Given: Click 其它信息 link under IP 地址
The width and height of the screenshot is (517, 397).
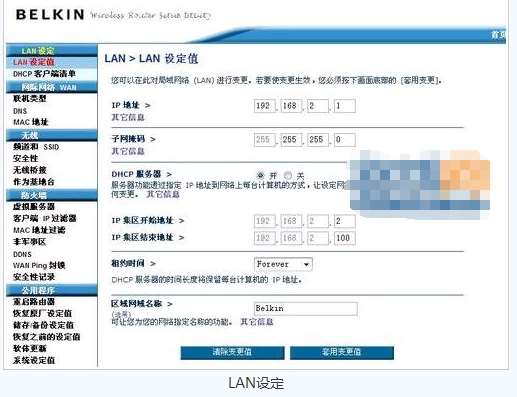Looking at the screenshot, I should [x=128, y=117].
